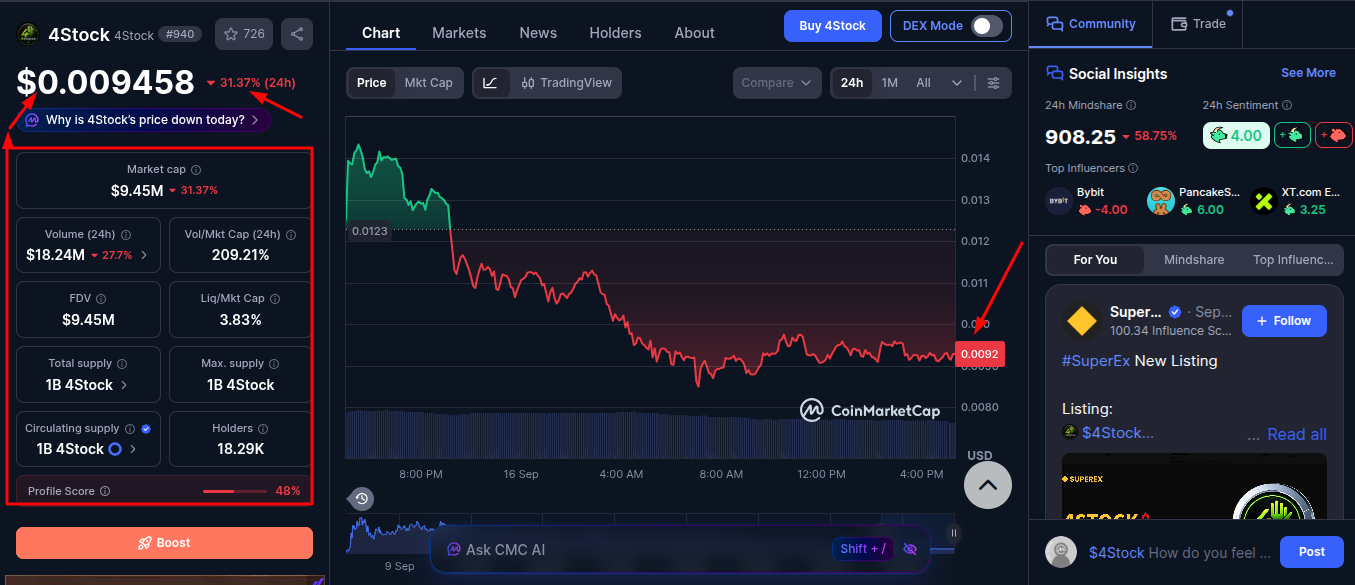
Task: Hide Ask CMC AI with crossed-eye icon
Action: pyautogui.click(x=910, y=549)
